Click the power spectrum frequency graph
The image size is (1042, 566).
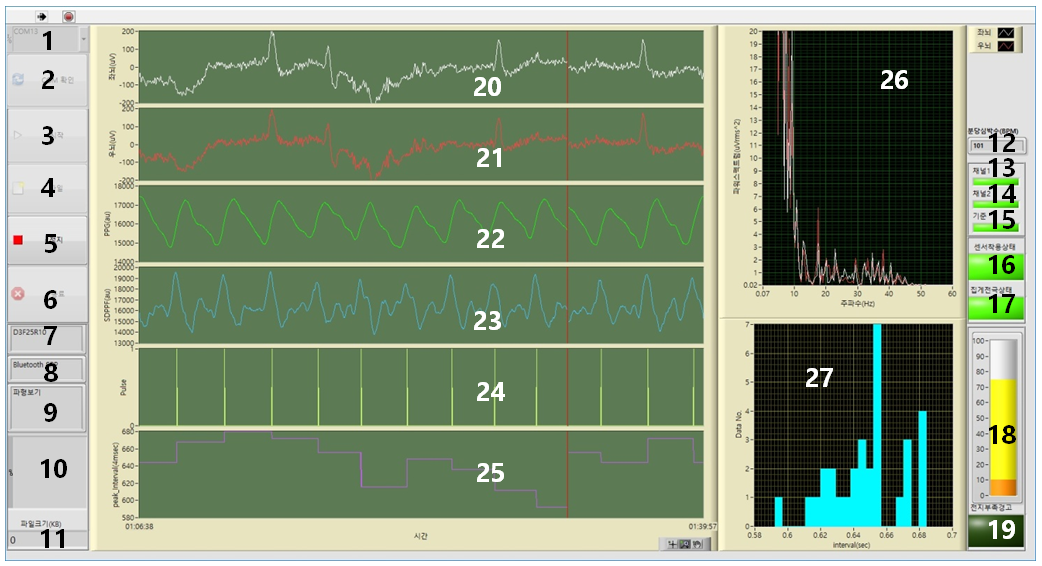(x=857, y=158)
